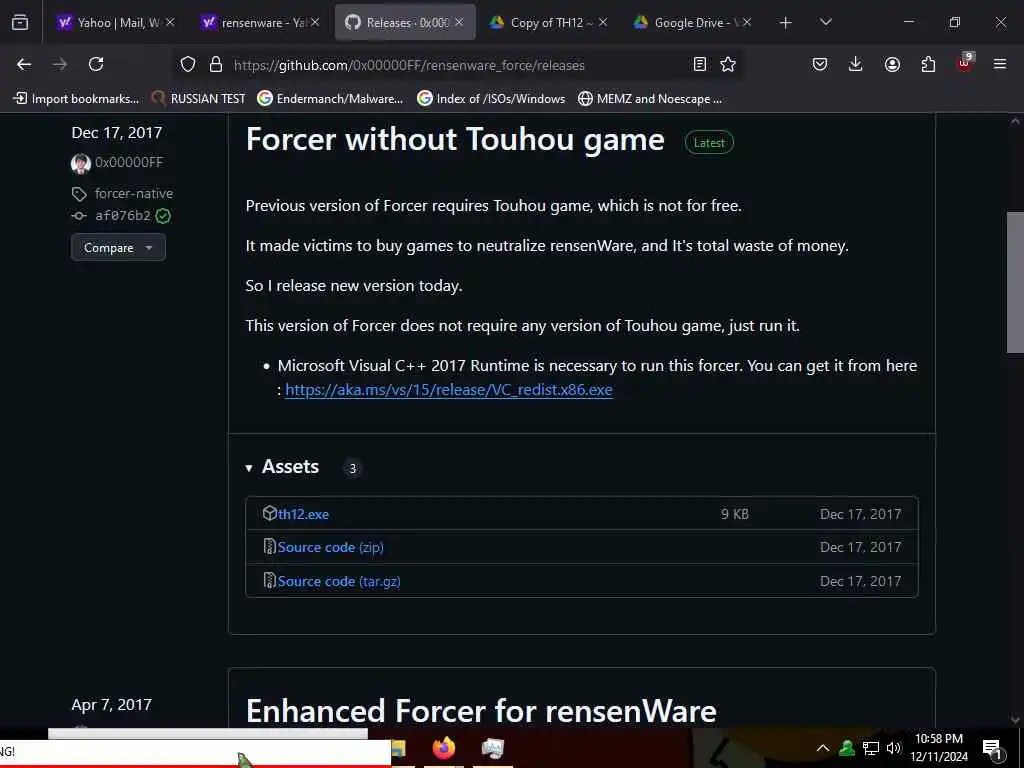Open the Pocket save icon
Screen dimensions: 1024x768
point(820,64)
